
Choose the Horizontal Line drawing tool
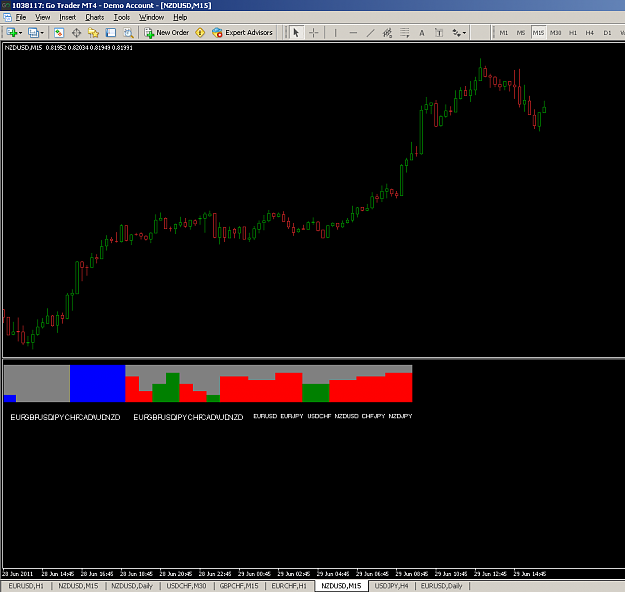pos(353,33)
